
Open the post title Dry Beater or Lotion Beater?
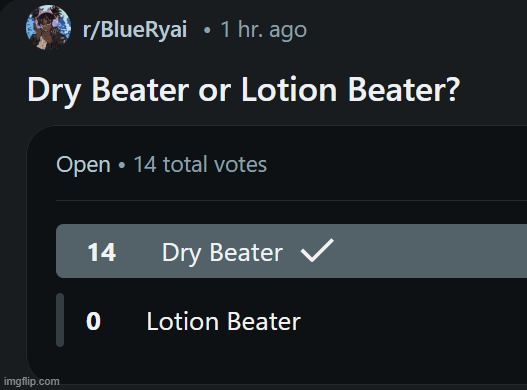point(243,89)
